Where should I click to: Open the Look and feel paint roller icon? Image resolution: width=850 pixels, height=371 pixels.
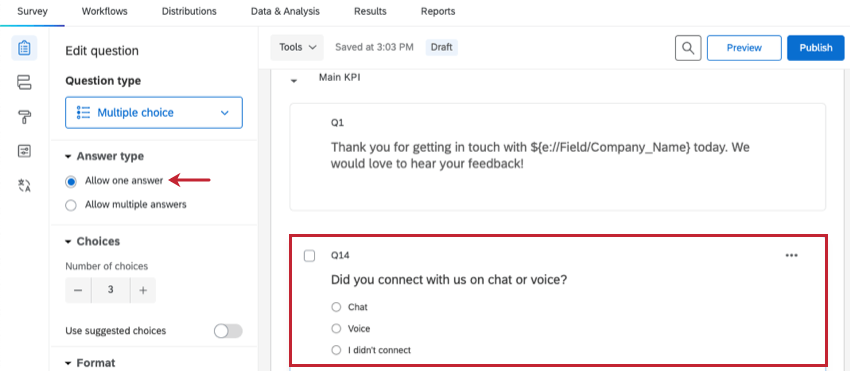(24, 117)
